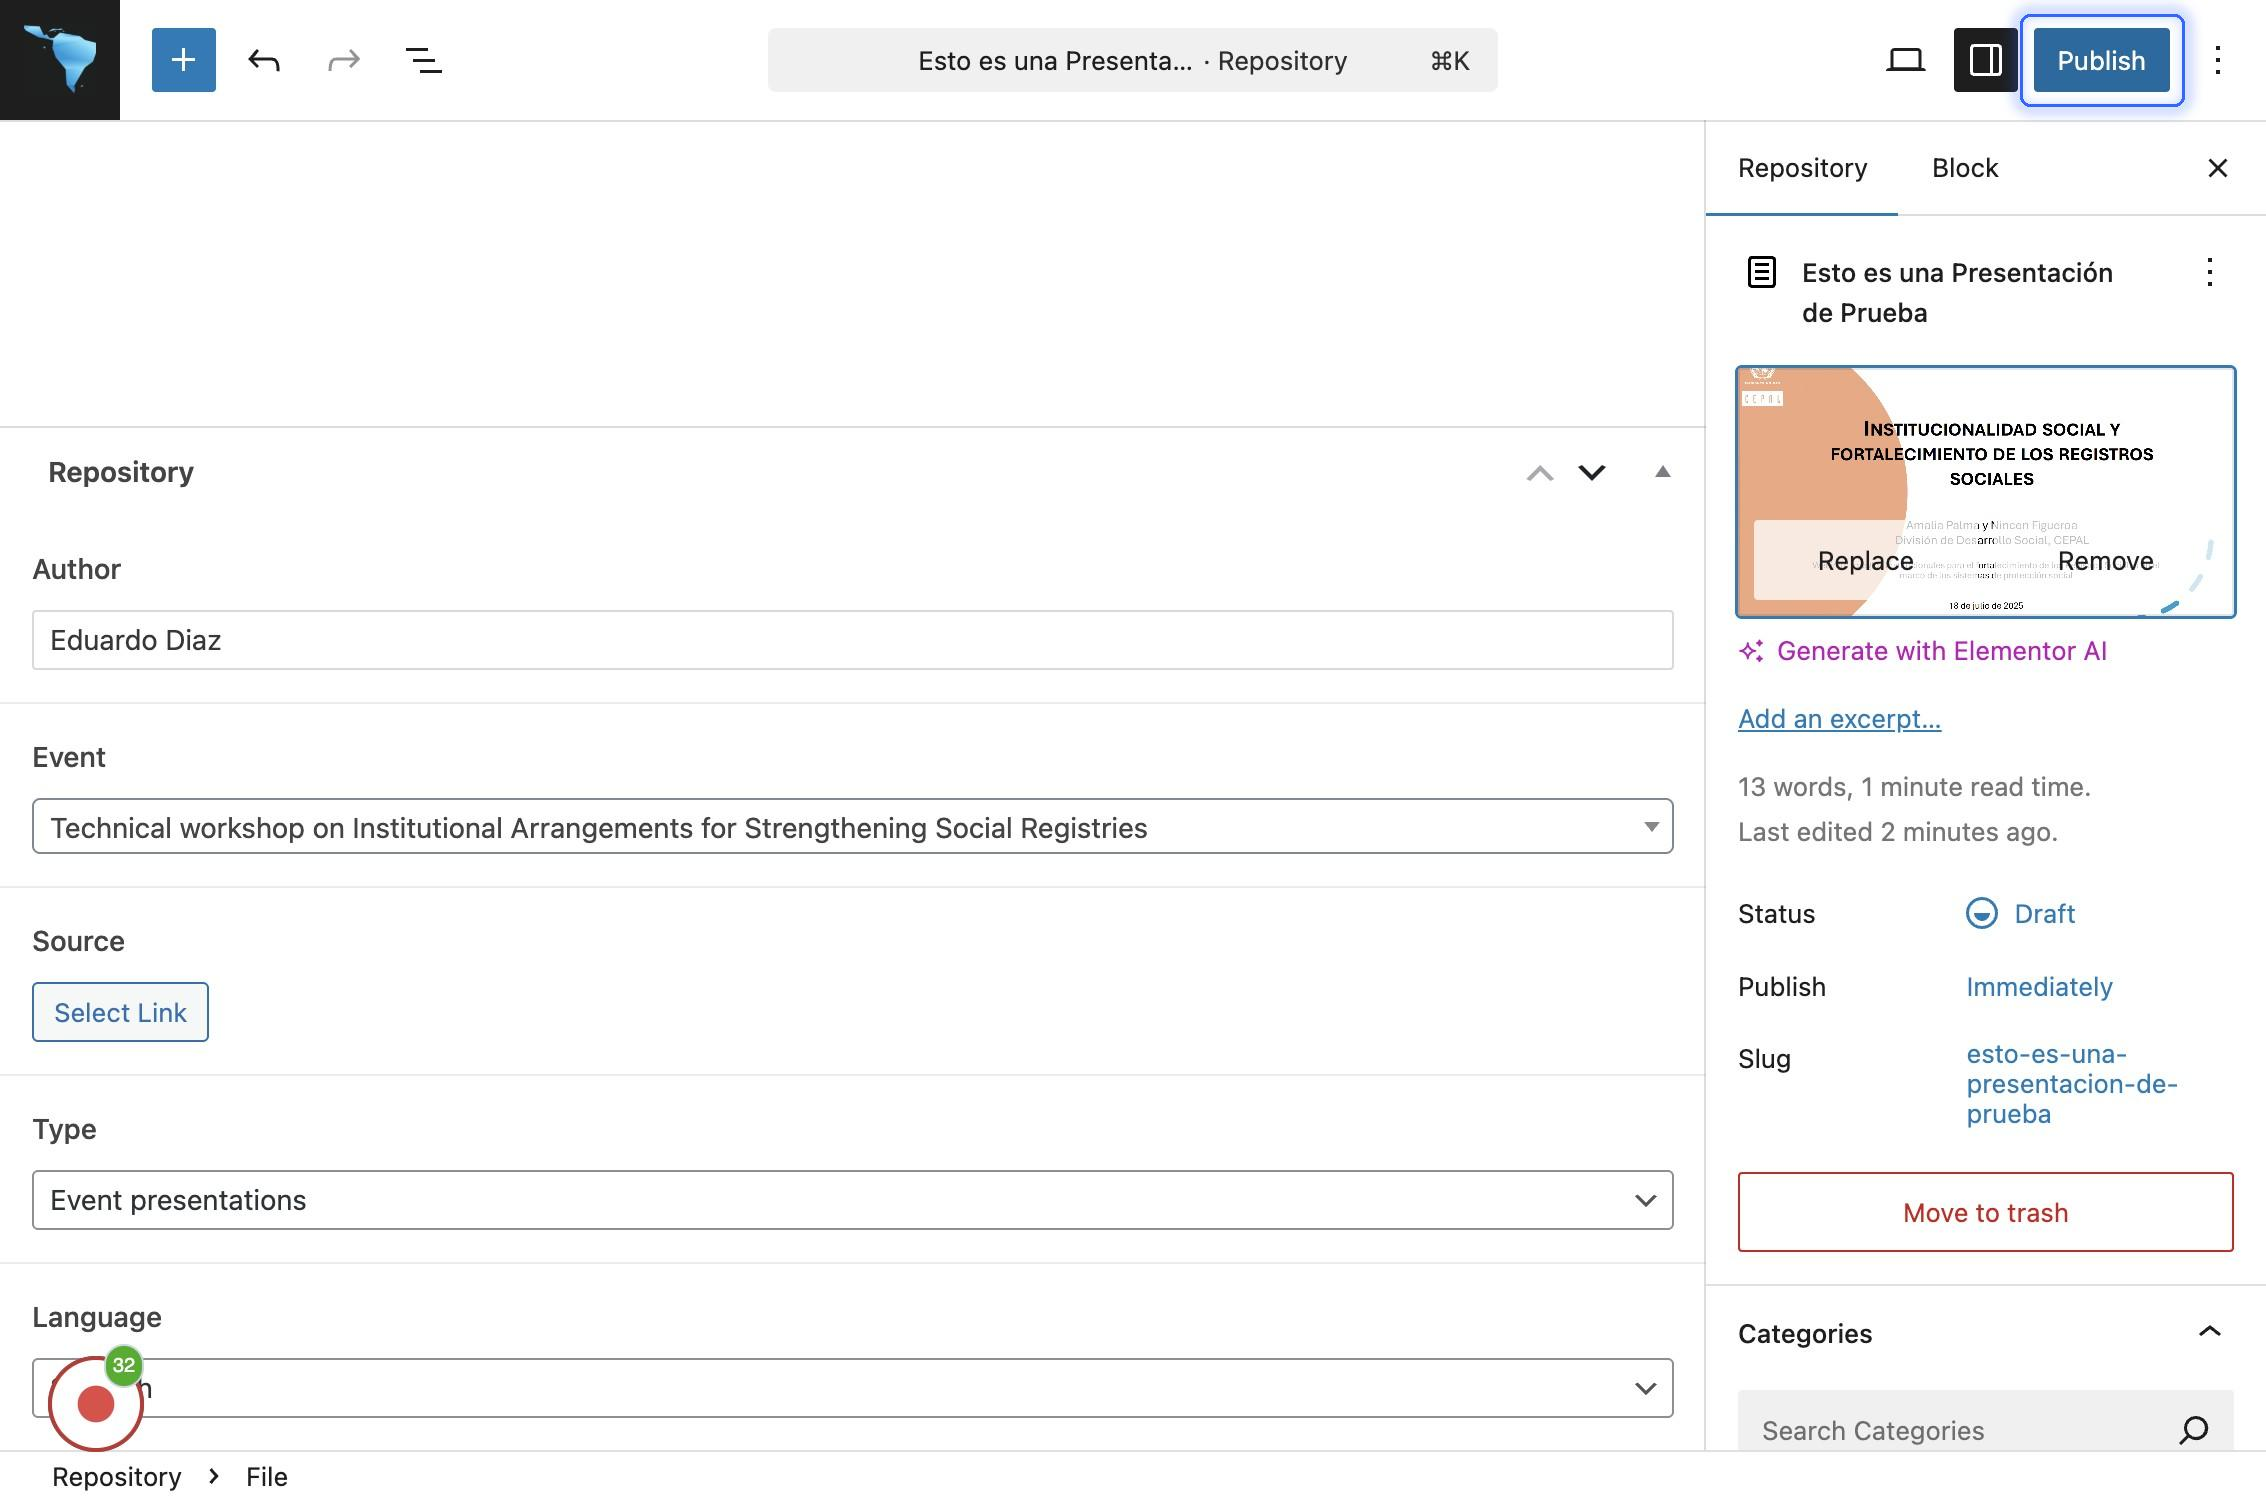Click the laptop preview device icon

pos(1905,60)
